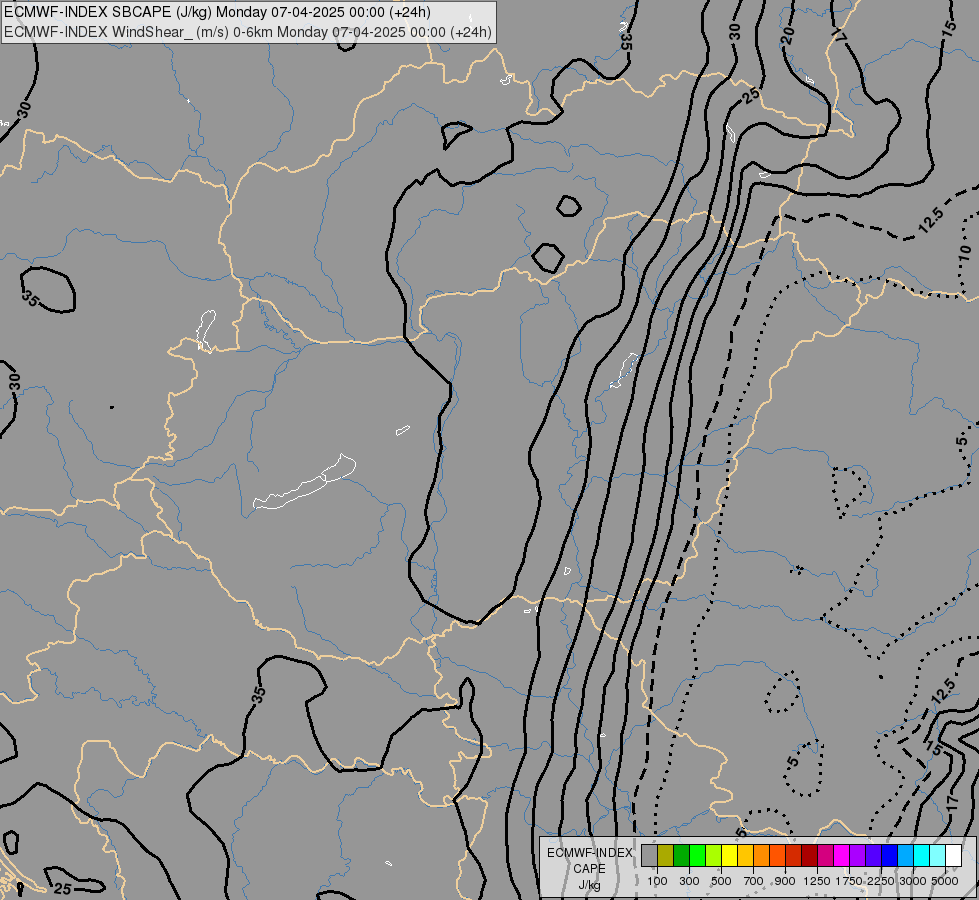Screen dimensions: 979x900
Task: Select the amber legend swatch above 700
Action: pyautogui.click(x=745, y=855)
